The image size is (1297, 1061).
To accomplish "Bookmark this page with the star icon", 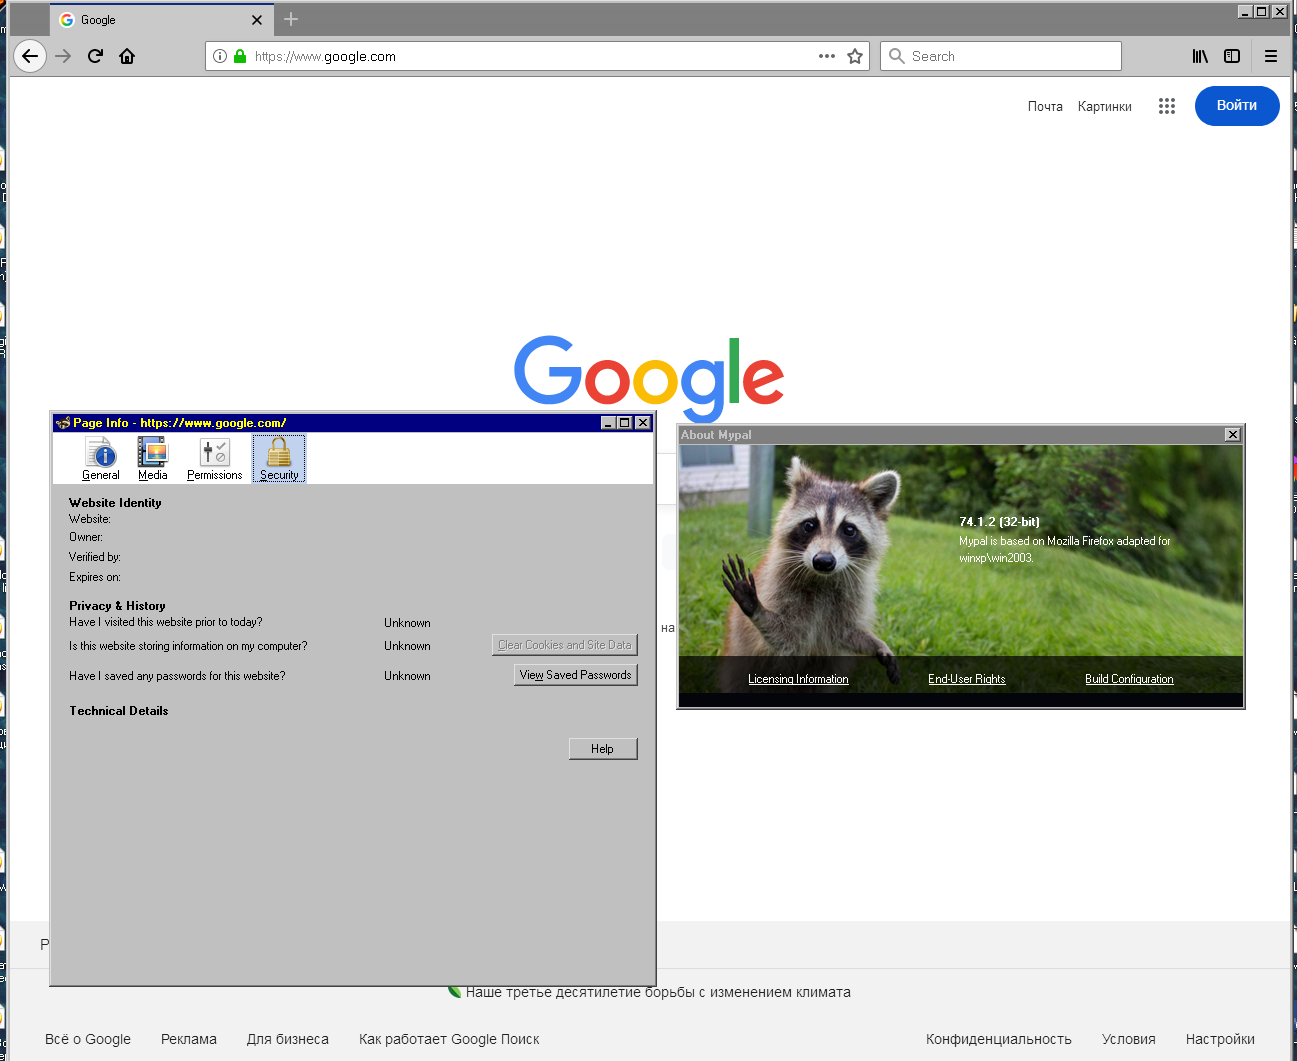I will 855,56.
